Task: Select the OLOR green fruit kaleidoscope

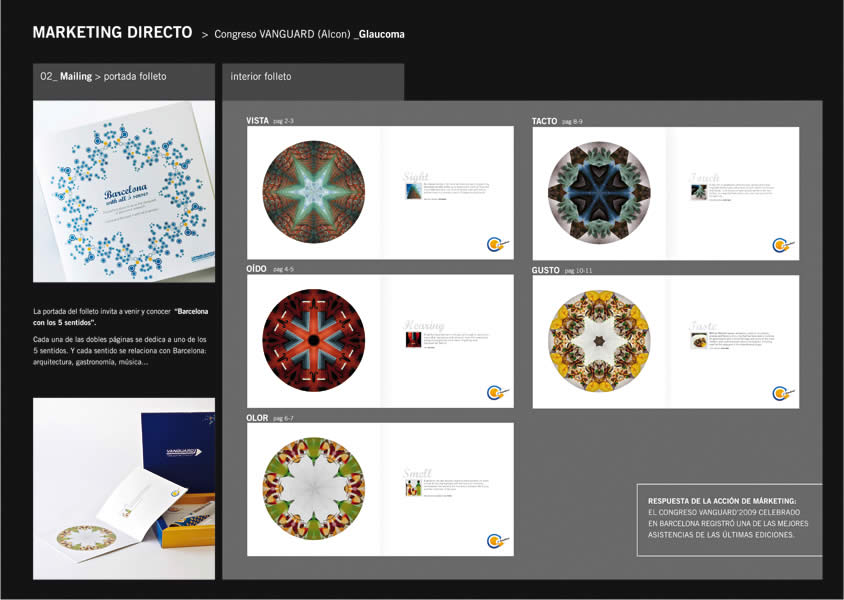Action: point(314,489)
